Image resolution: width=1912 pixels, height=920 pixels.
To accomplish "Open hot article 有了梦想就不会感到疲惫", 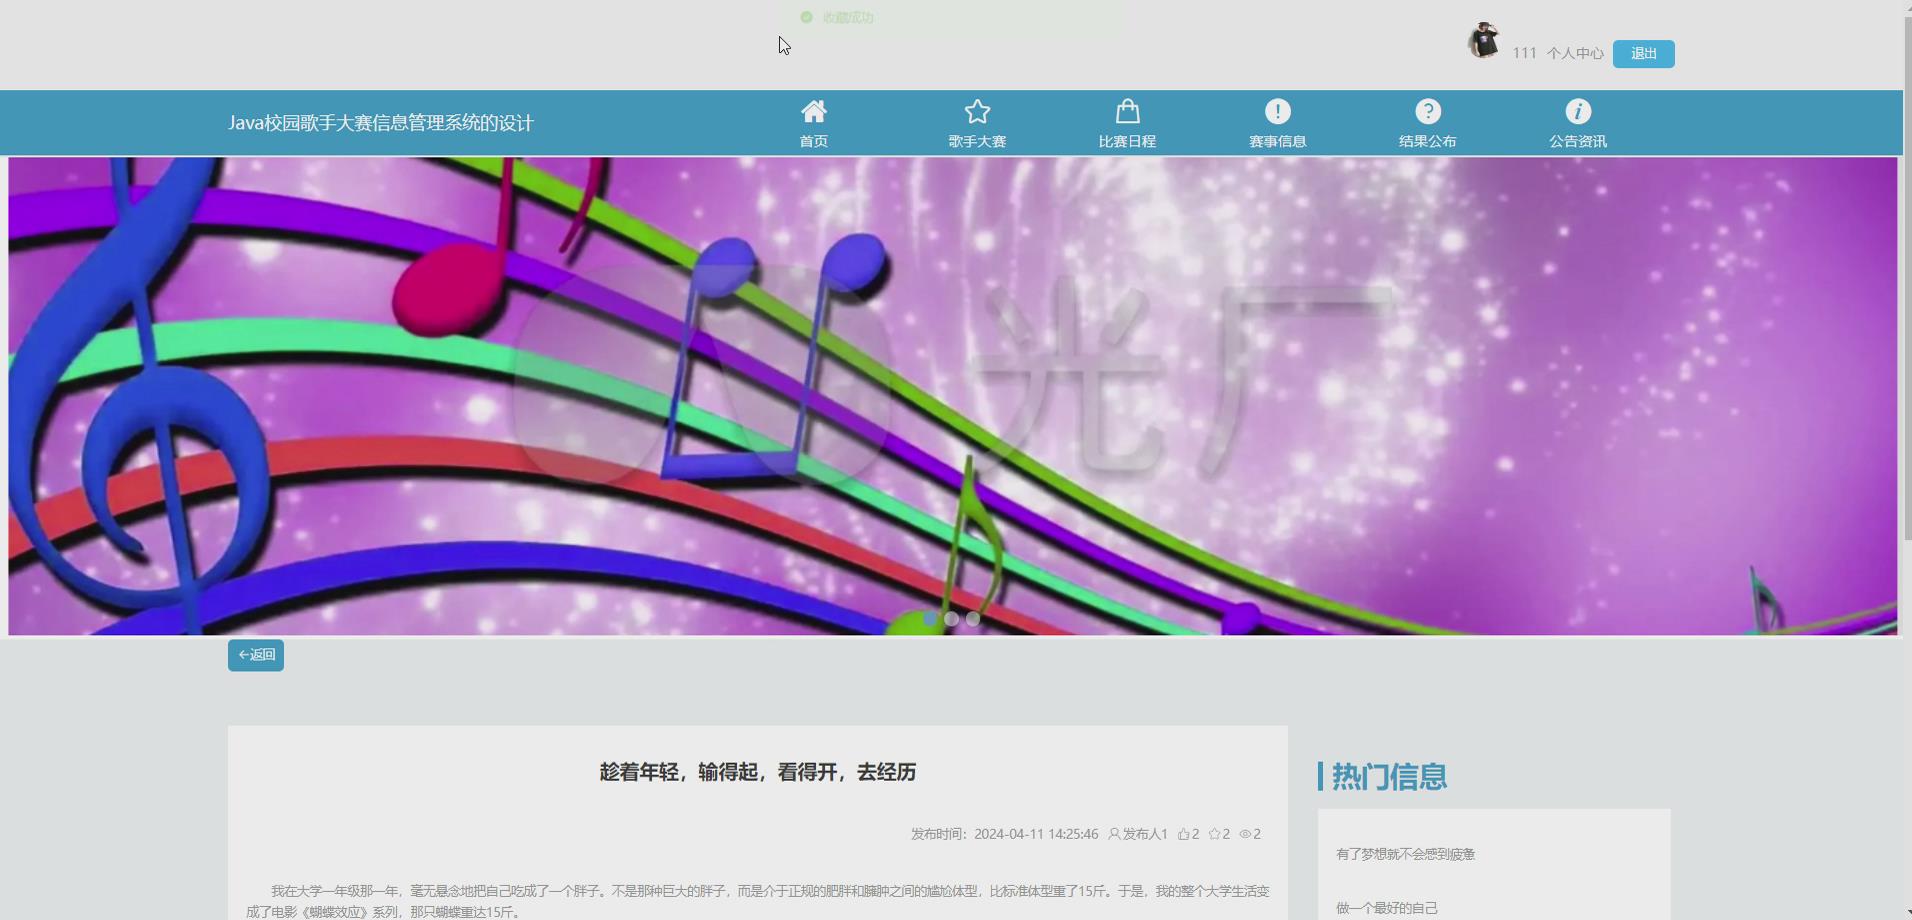I will (x=1405, y=854).
